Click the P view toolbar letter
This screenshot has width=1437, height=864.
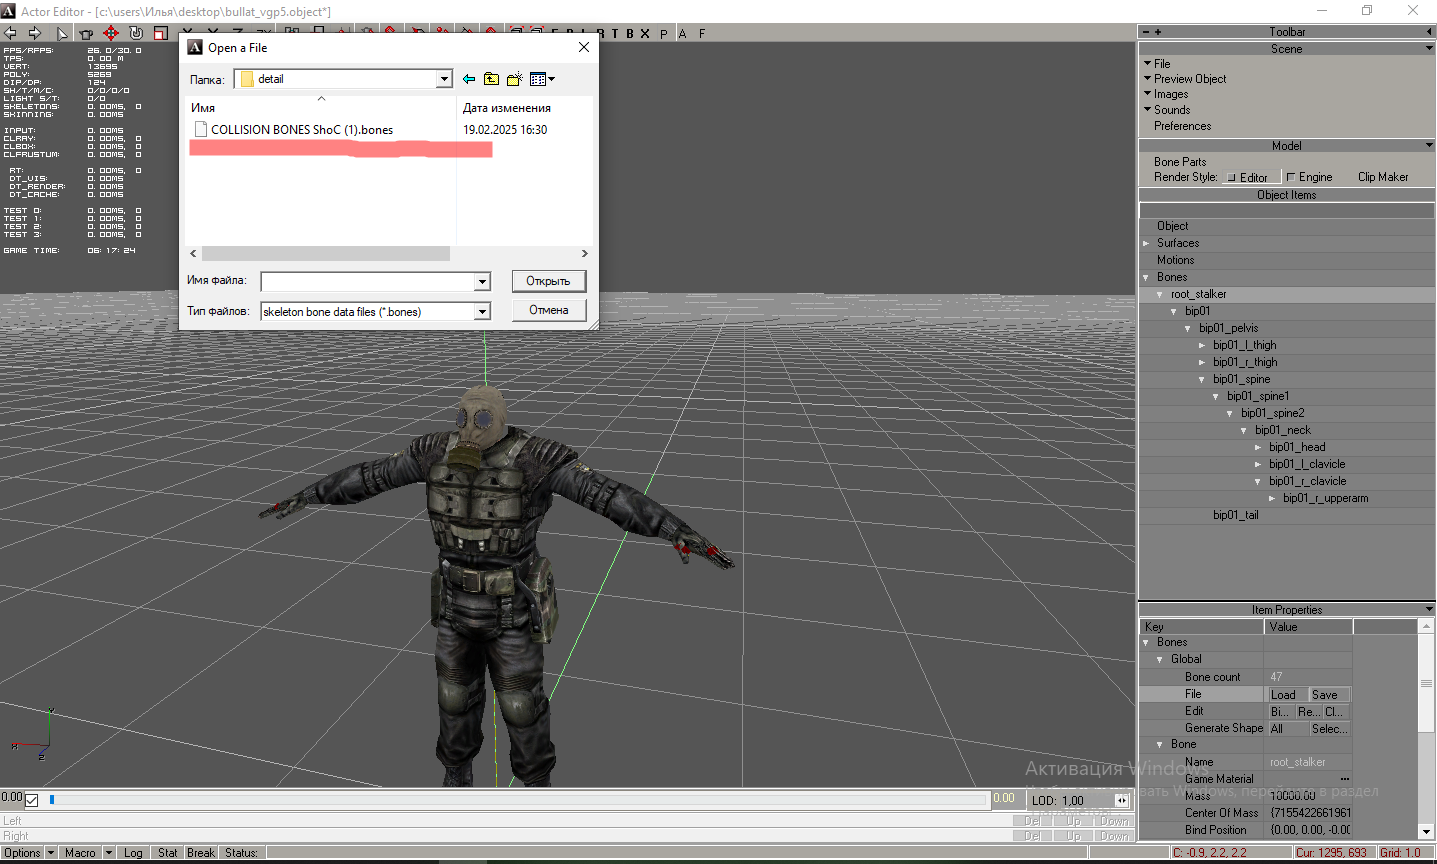point(664,33)
